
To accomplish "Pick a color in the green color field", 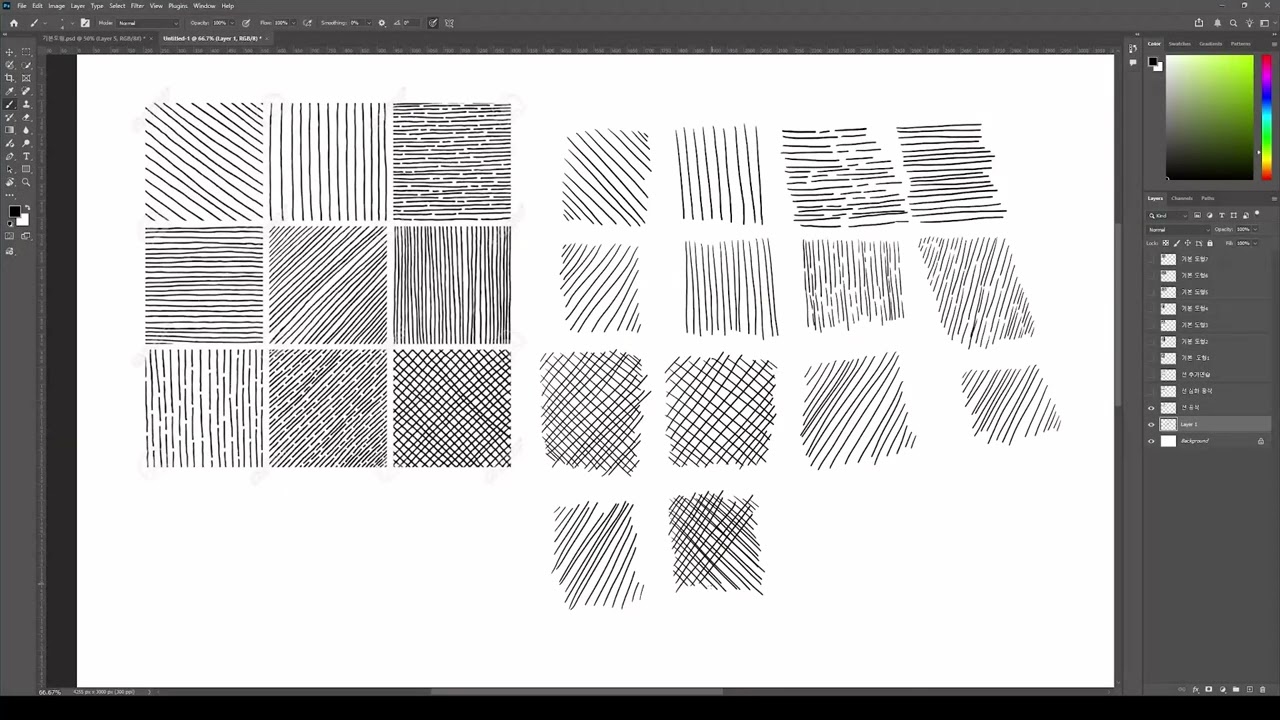I will 1209,118.
